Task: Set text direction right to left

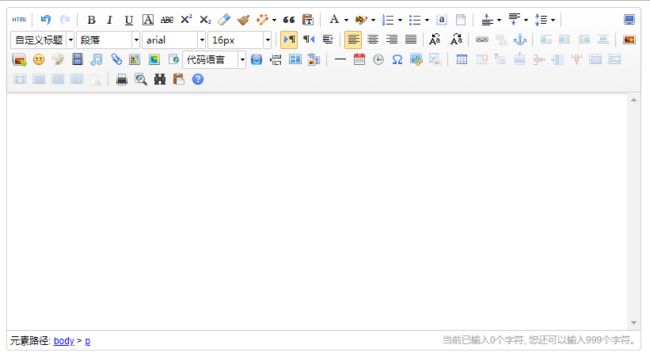Action: [308, 40]
